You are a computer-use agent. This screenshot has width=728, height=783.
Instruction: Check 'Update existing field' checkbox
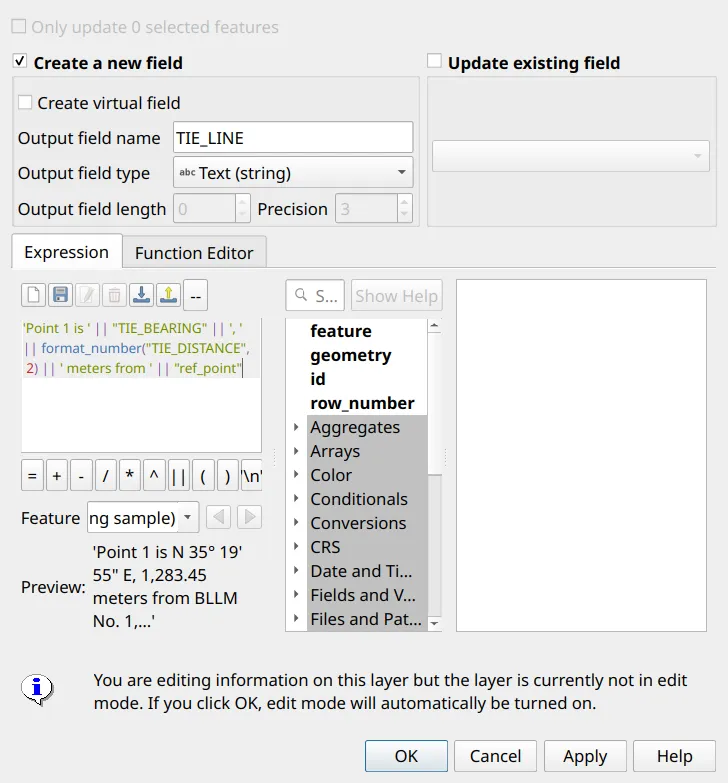tap(434, 61)
